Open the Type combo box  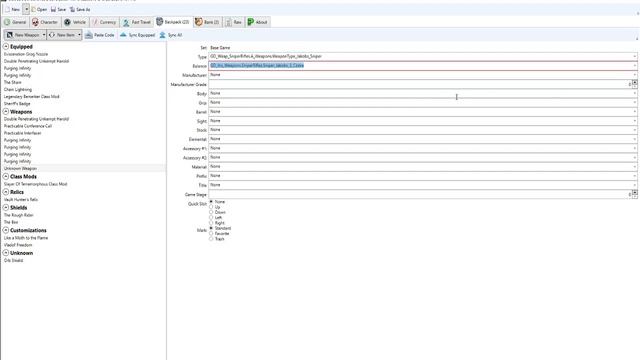click(423, 56)
